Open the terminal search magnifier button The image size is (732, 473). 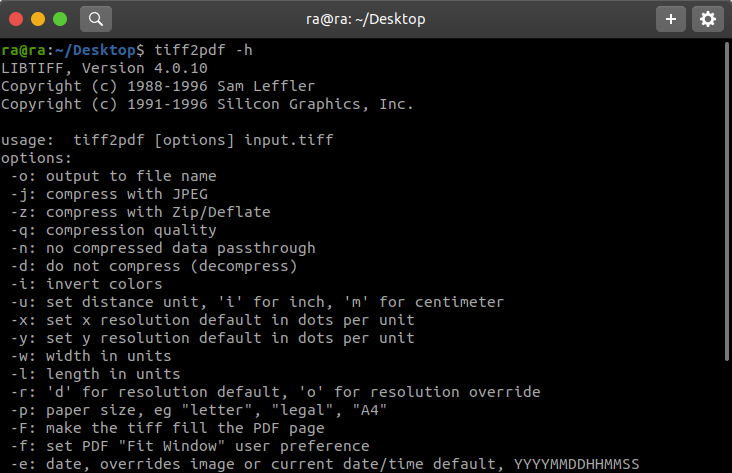click(95, 18)
